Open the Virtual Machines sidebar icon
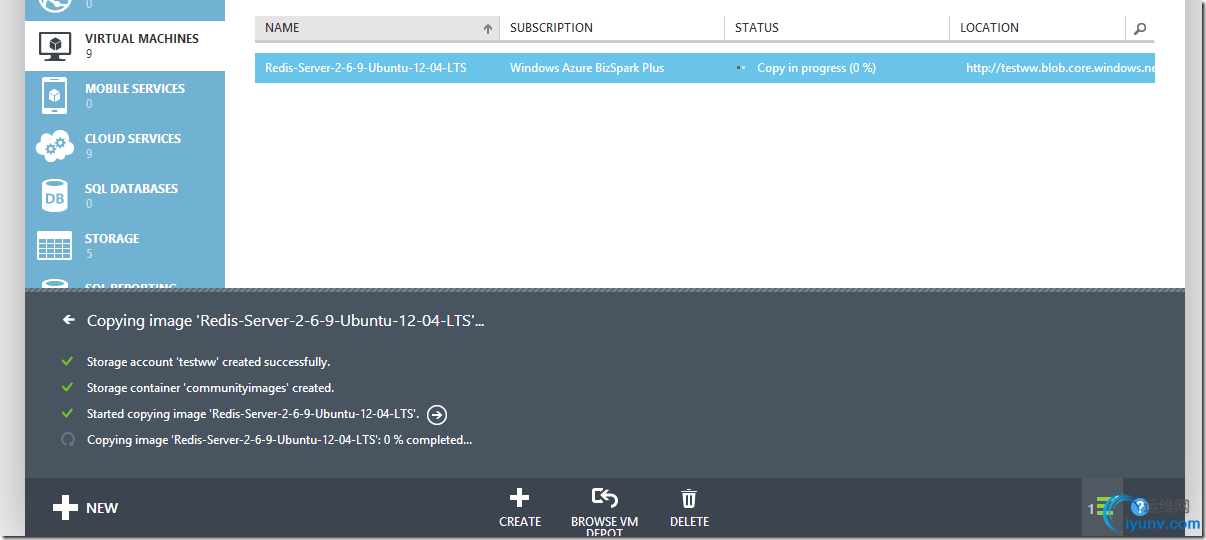The image size is (1206, 540). [55, 45]
